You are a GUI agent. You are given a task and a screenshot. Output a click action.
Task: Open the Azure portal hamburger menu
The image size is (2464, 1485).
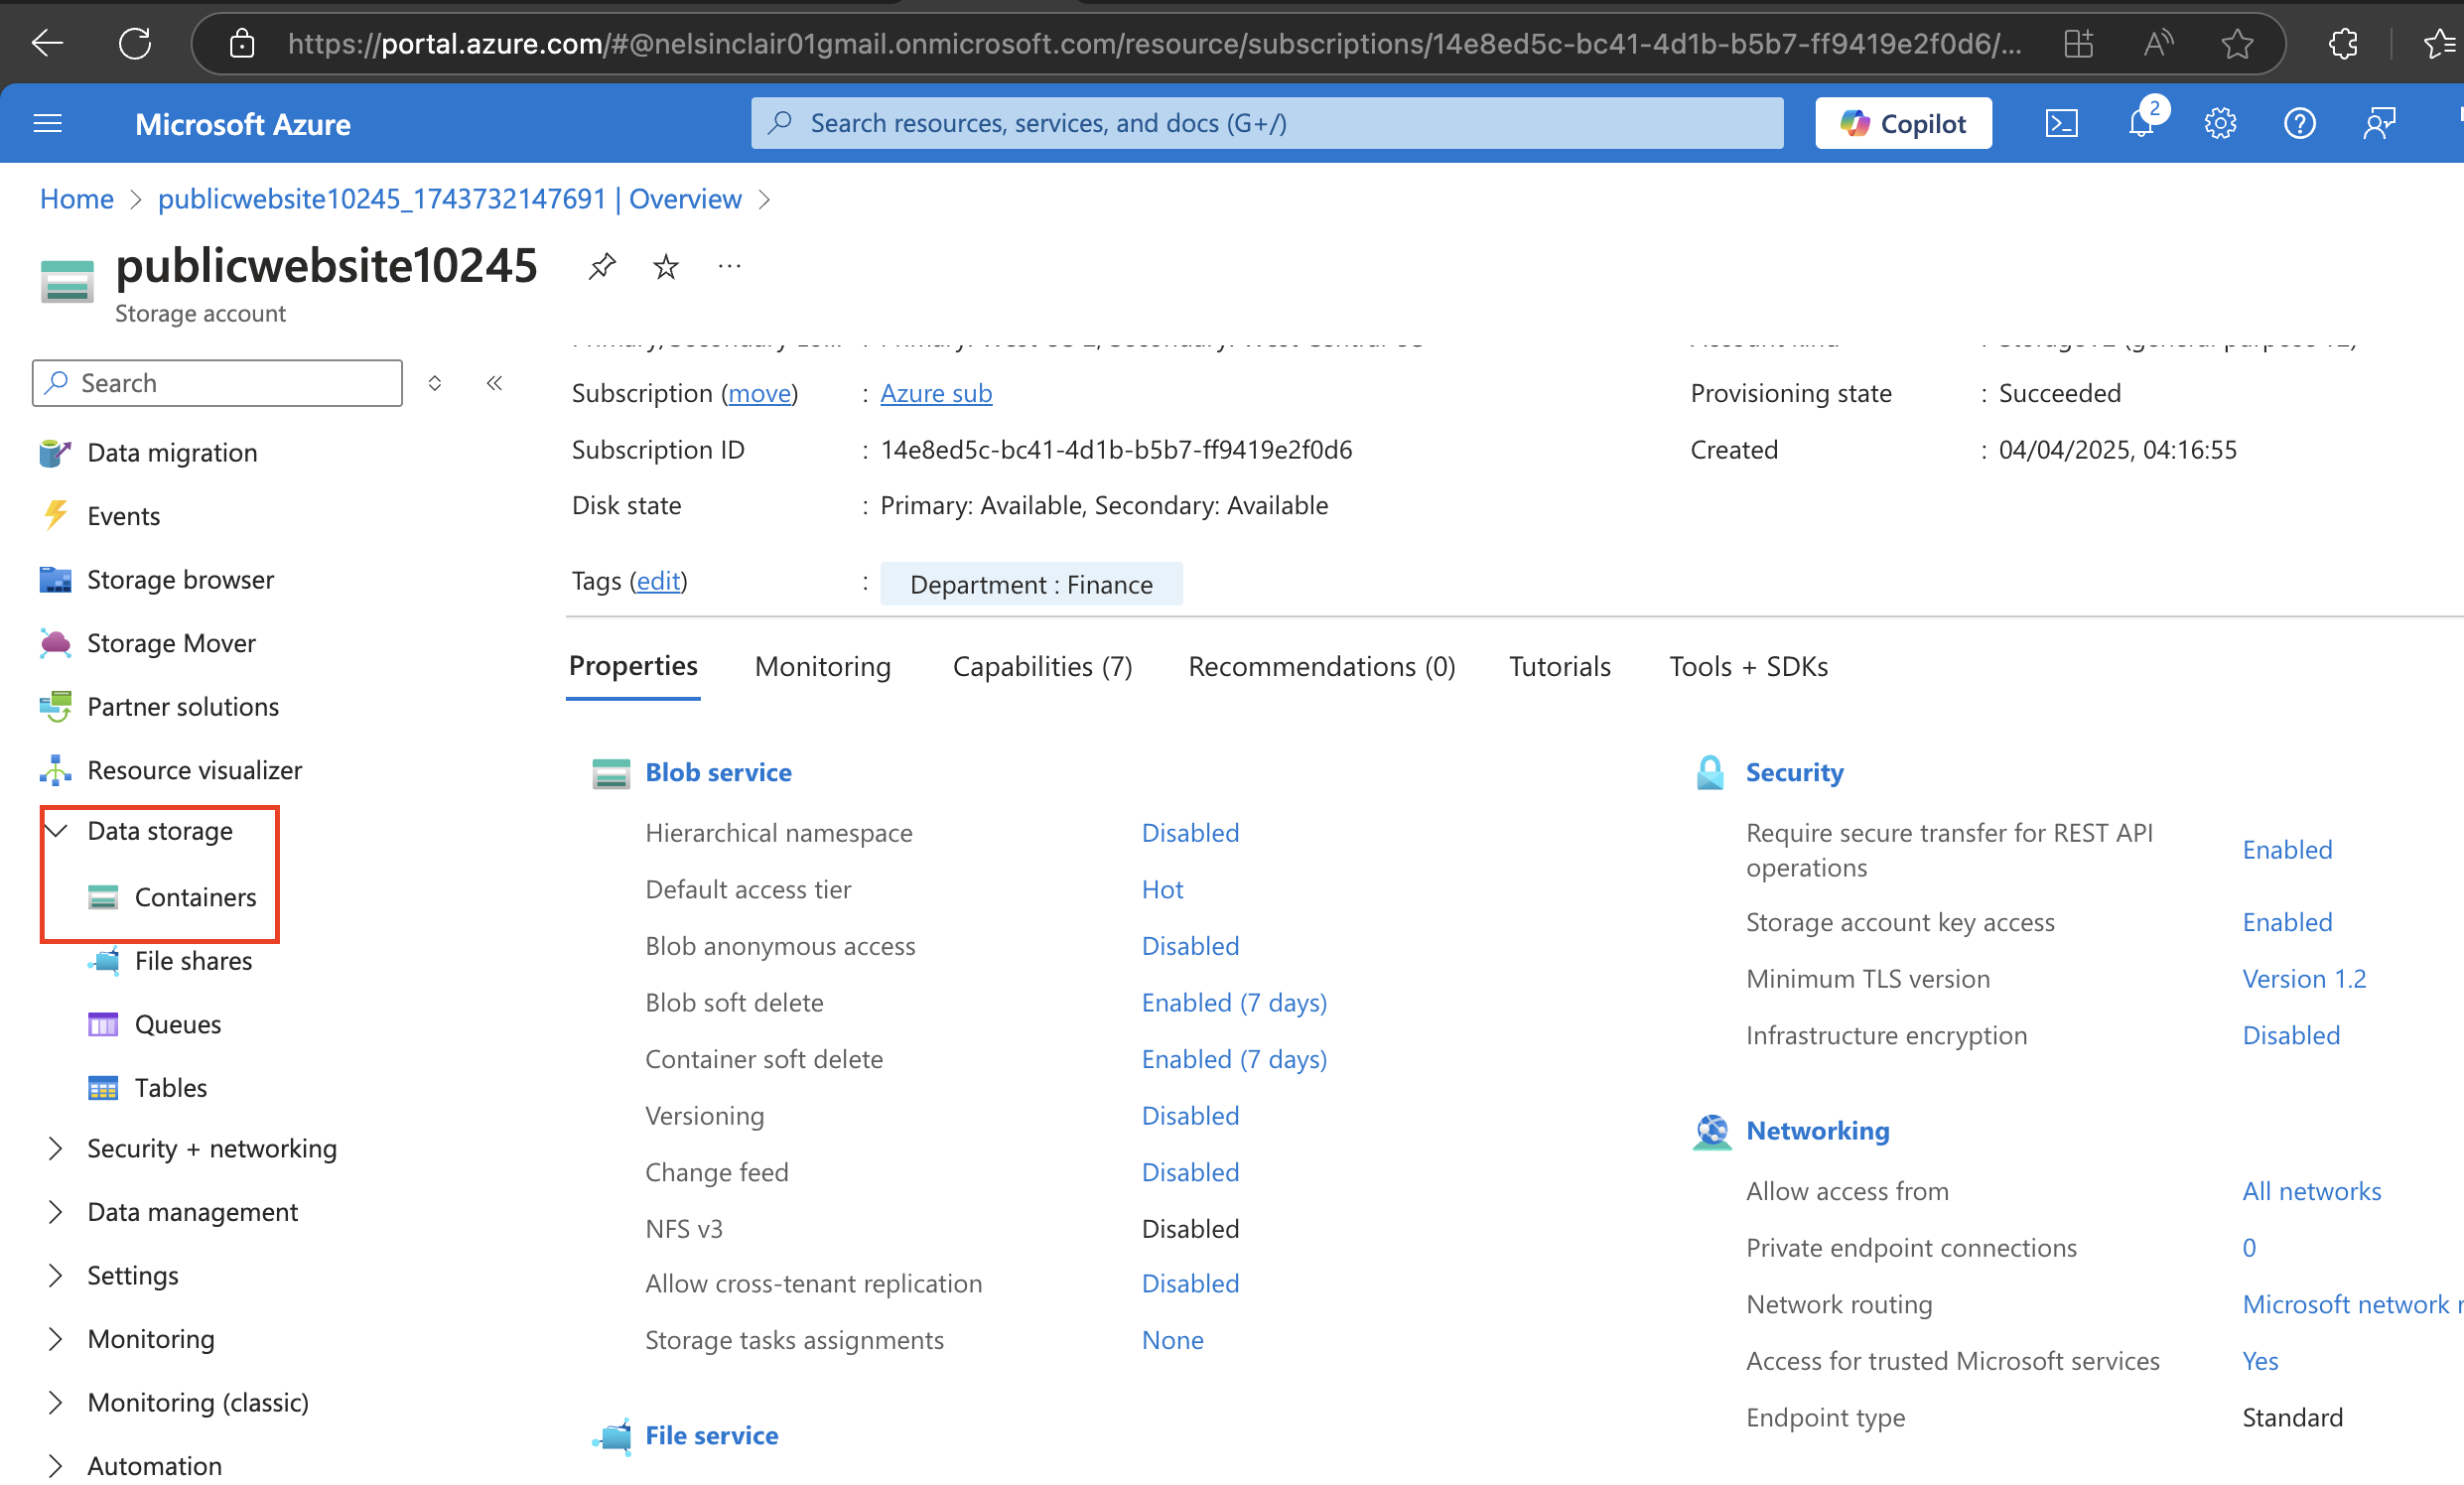[47, 123]
